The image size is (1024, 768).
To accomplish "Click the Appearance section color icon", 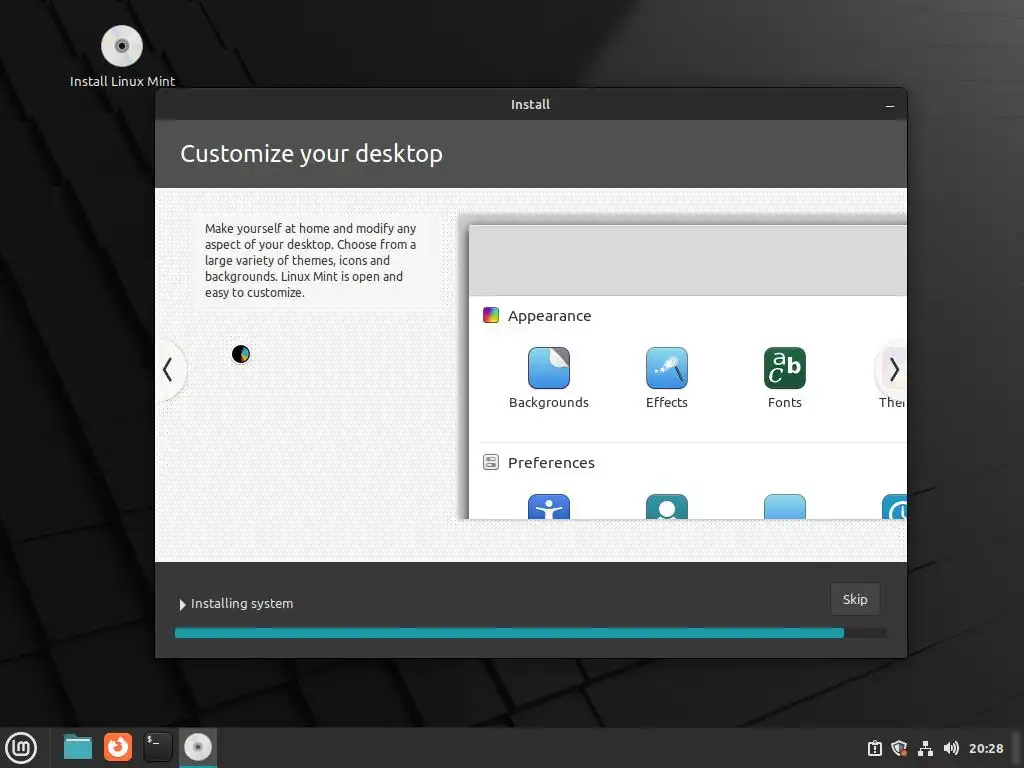I will tap(490, 315).
